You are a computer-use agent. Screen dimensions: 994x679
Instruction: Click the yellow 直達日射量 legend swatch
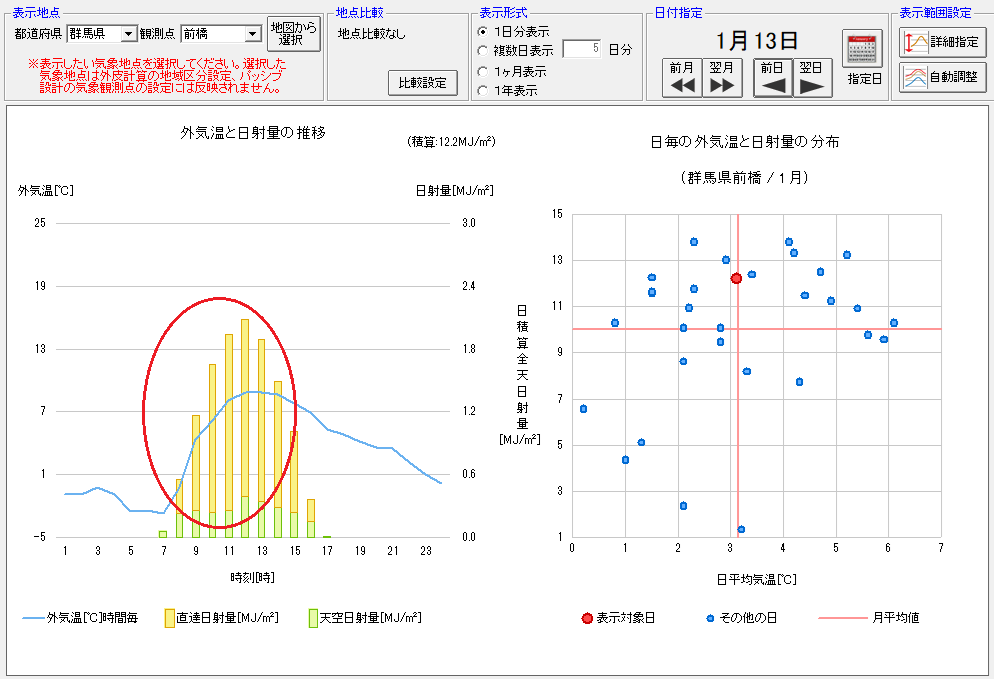click(170, 618)
